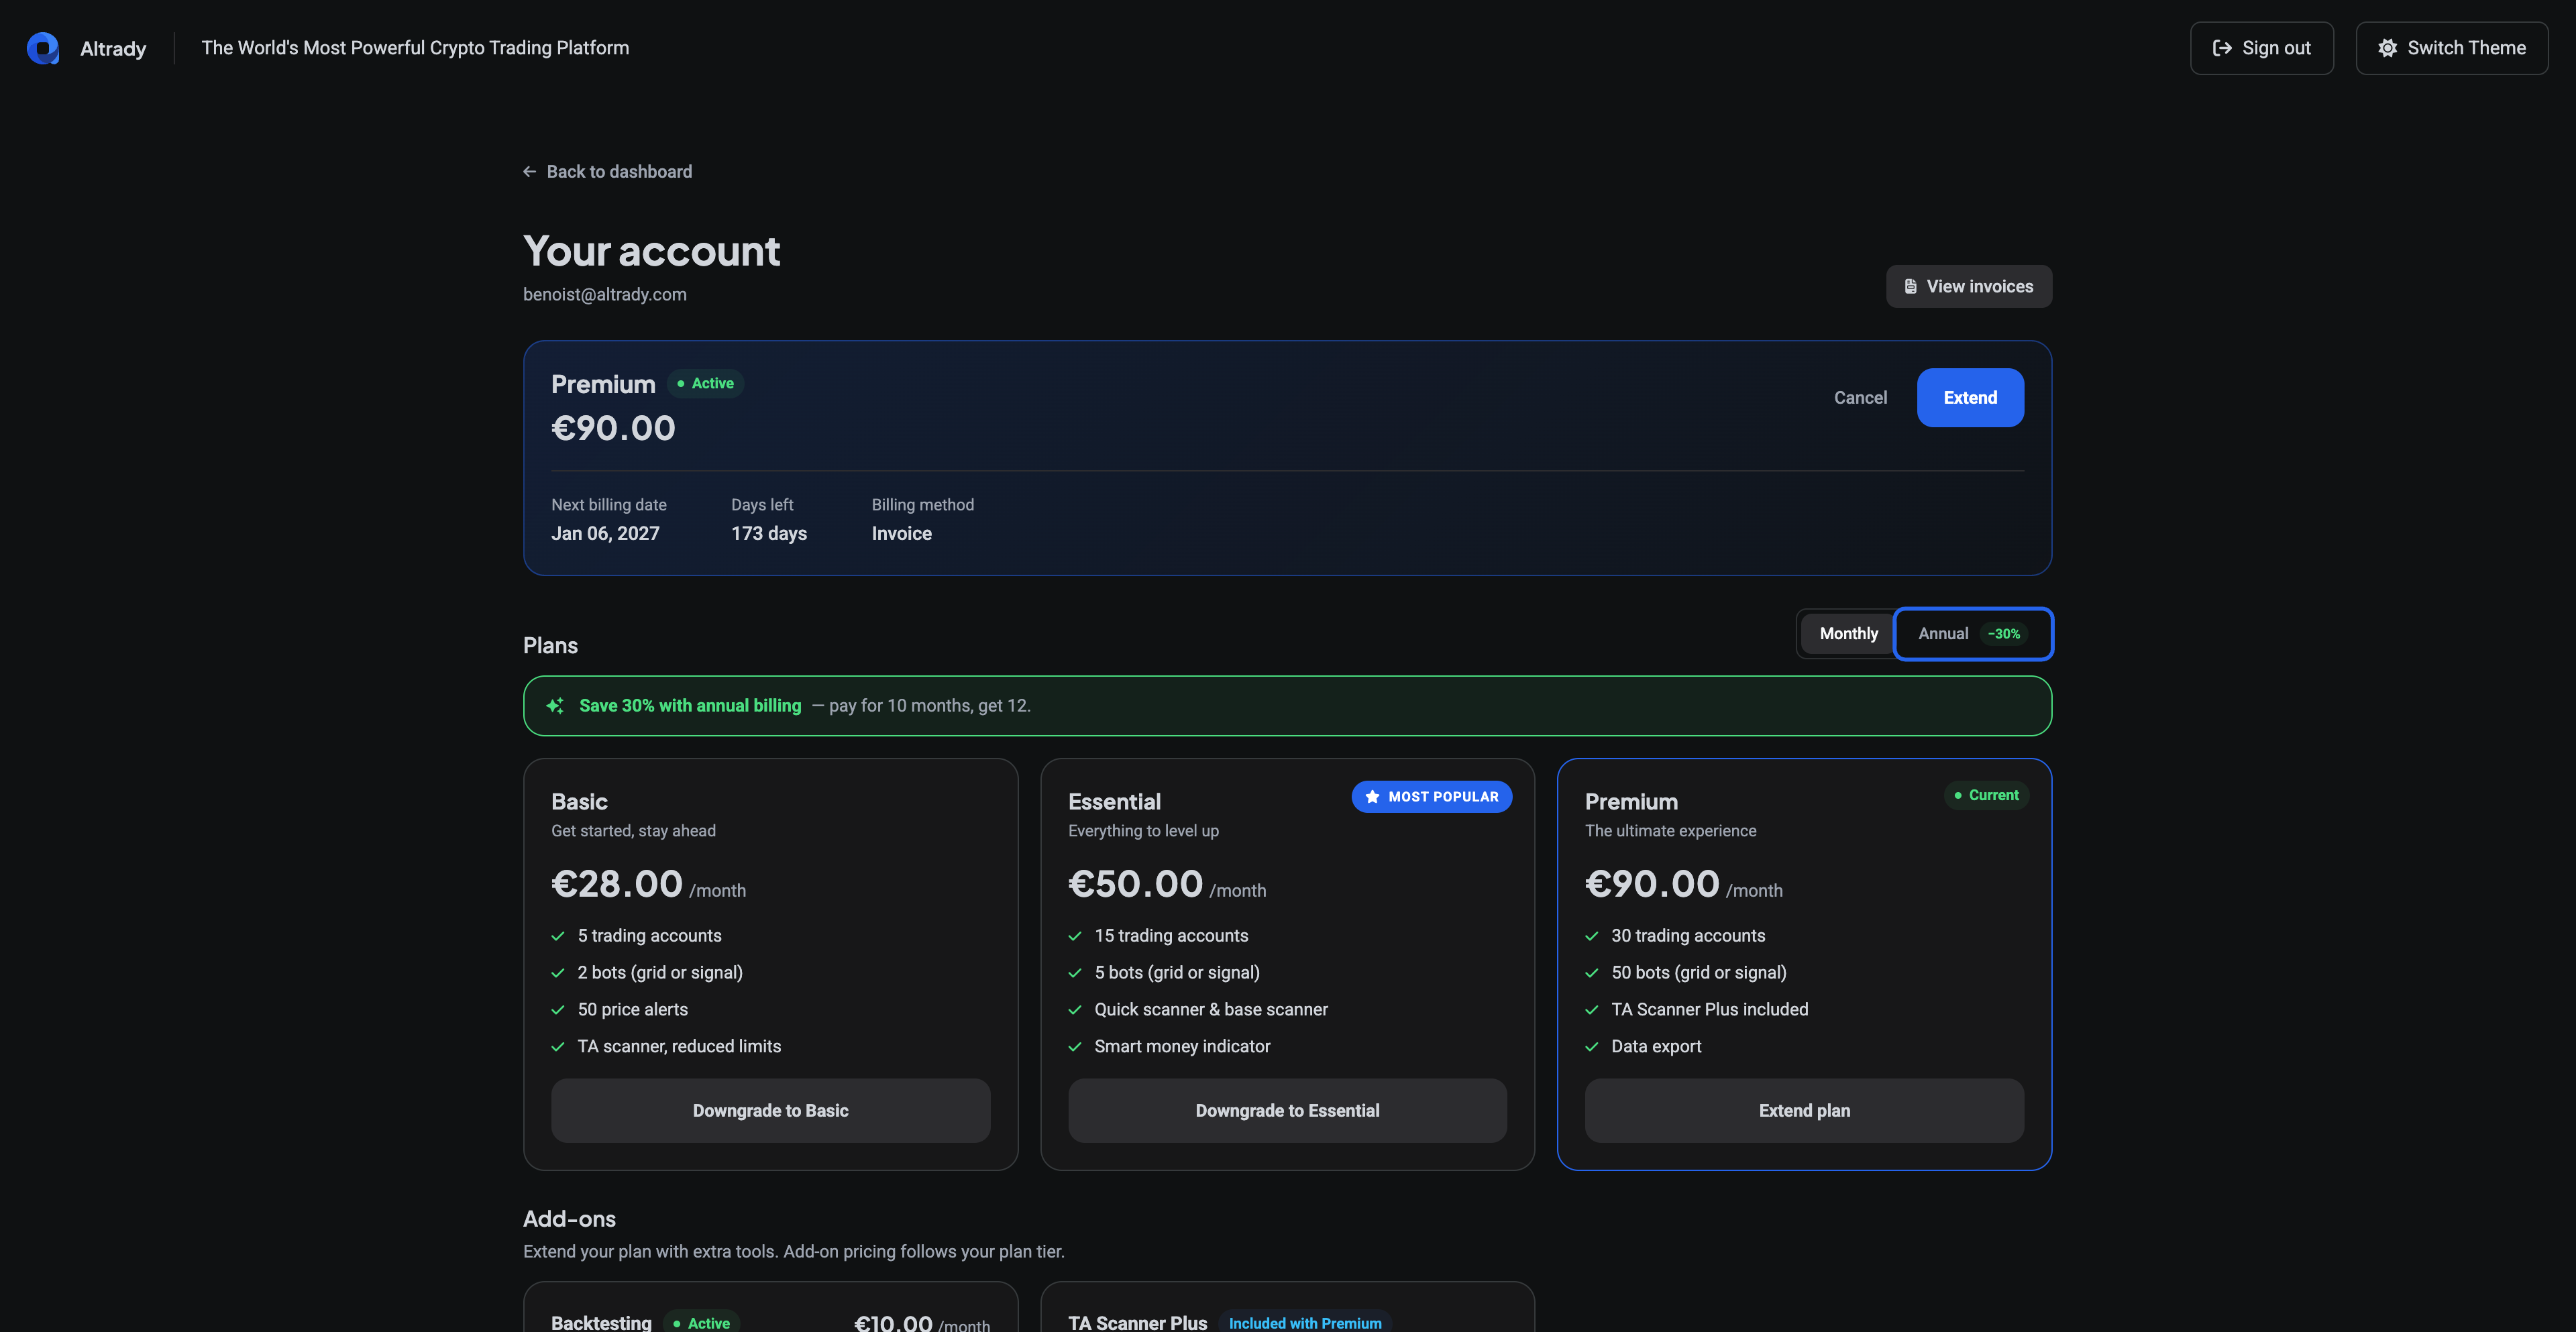Image resolution: width=2576 pixels, height=1332 pixels.
Task: Click the checkmark beside 2 bots (grid or signal)
Action: pyautogui.click(x=558, y=973)
